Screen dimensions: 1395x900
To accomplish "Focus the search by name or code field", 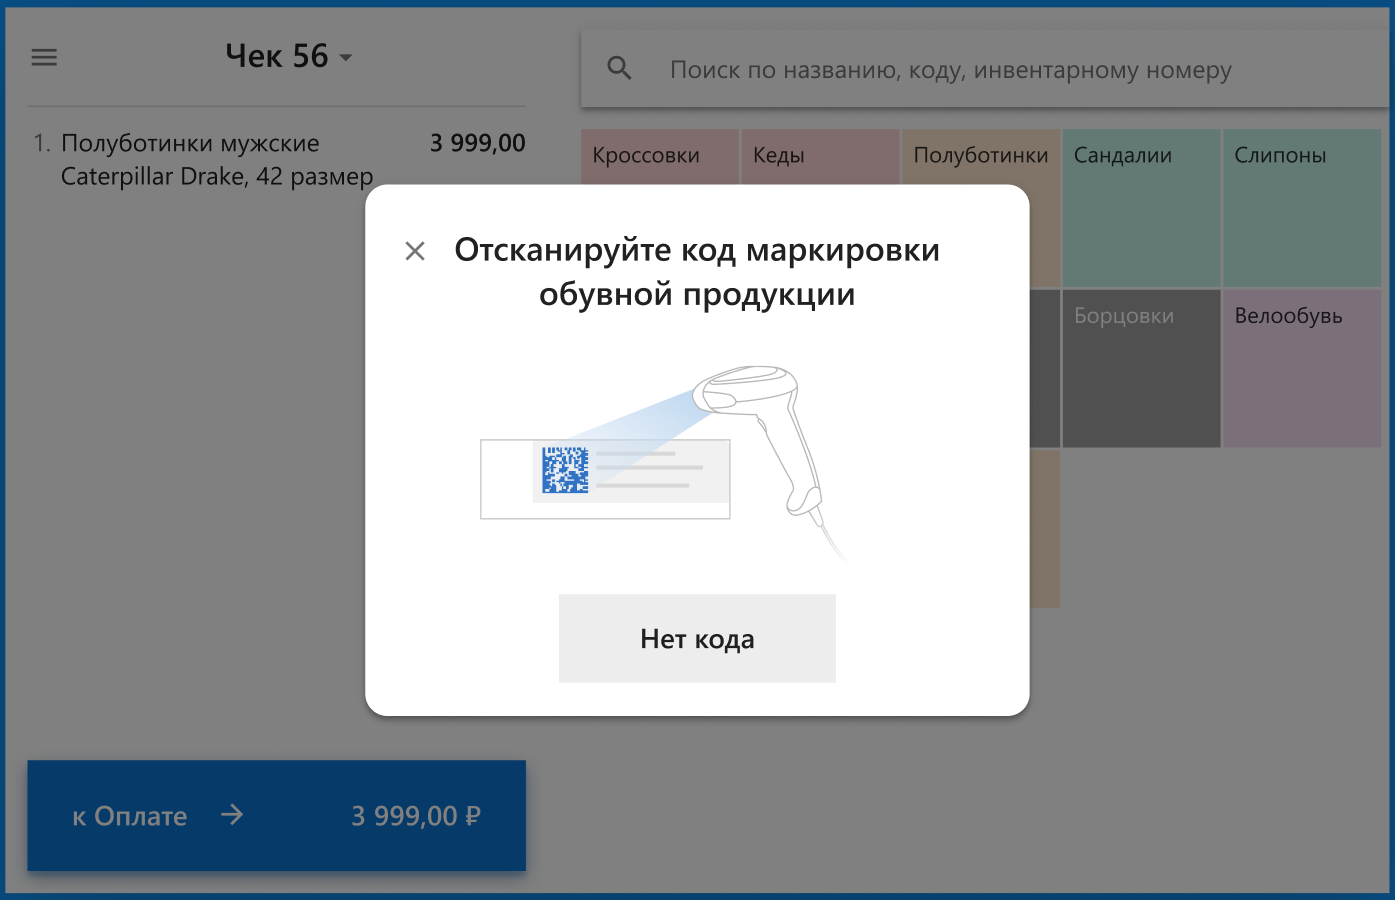I will [x=950, y=70].
